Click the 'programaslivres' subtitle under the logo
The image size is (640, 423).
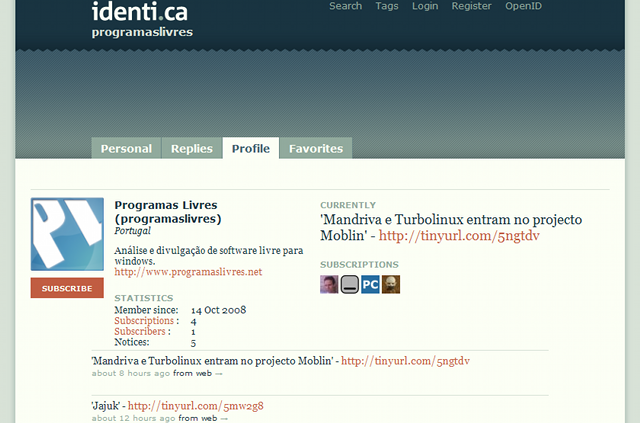click(142, 32)
